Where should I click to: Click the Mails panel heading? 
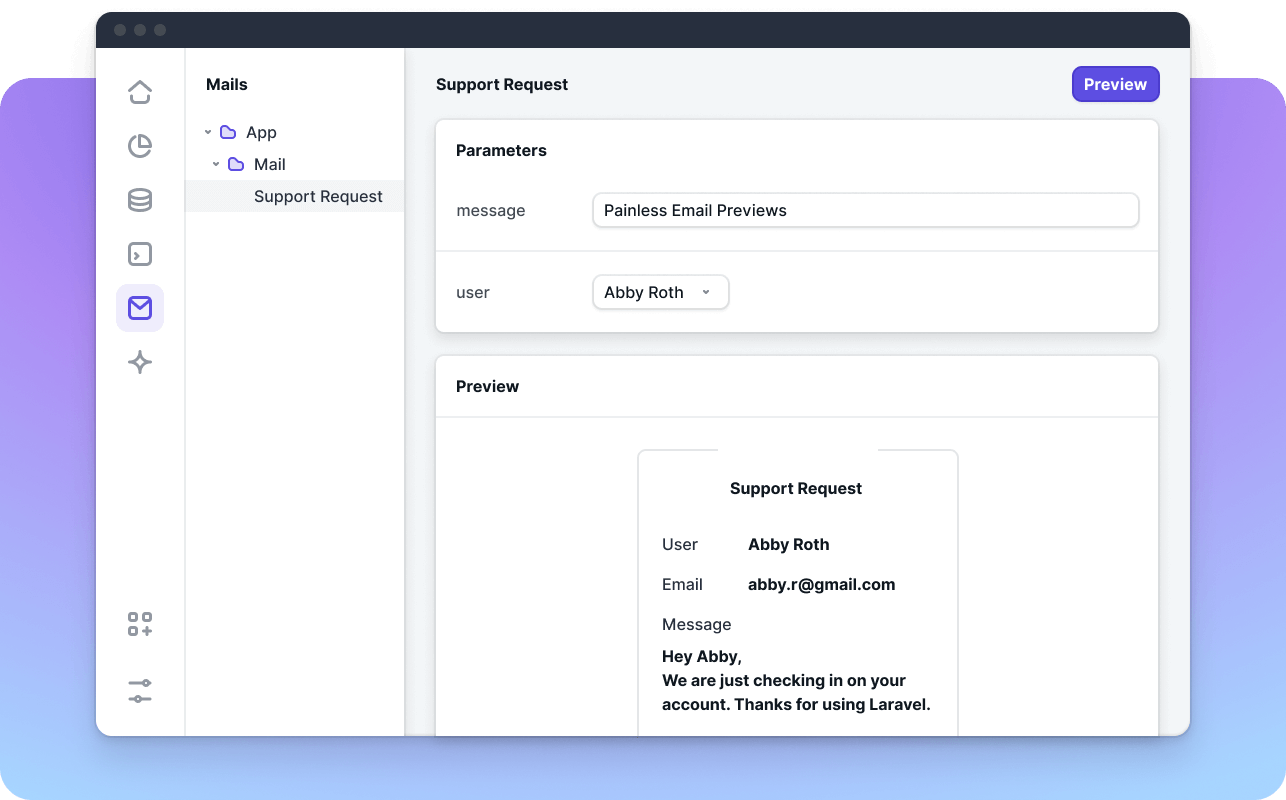click(228, 84)
